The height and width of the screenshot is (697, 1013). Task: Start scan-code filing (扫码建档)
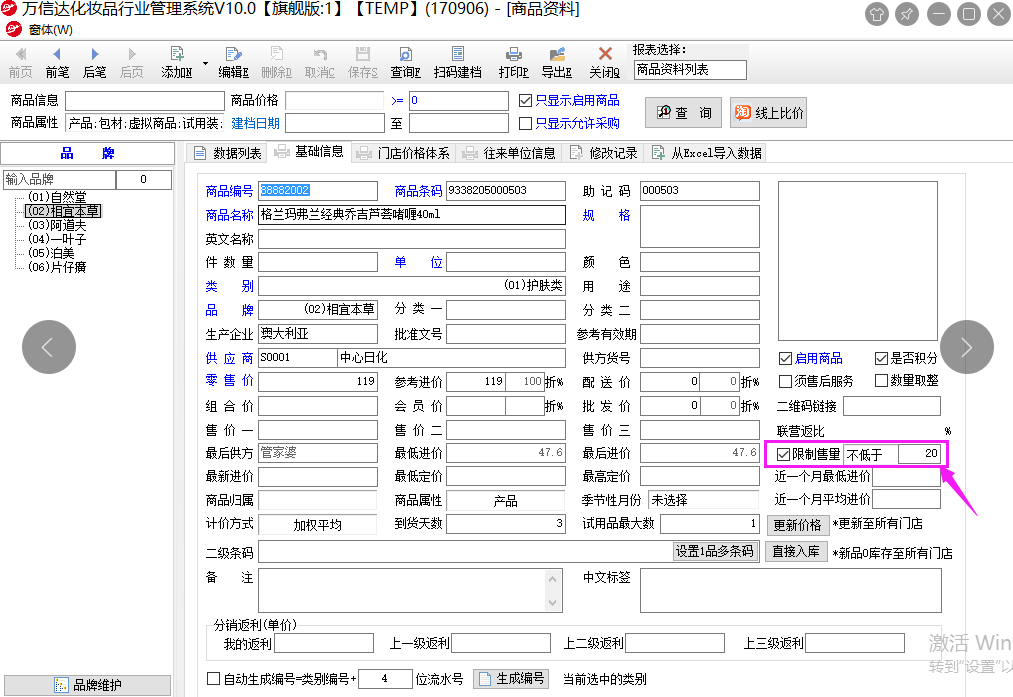pyautogui.click(x=457, y=63)
